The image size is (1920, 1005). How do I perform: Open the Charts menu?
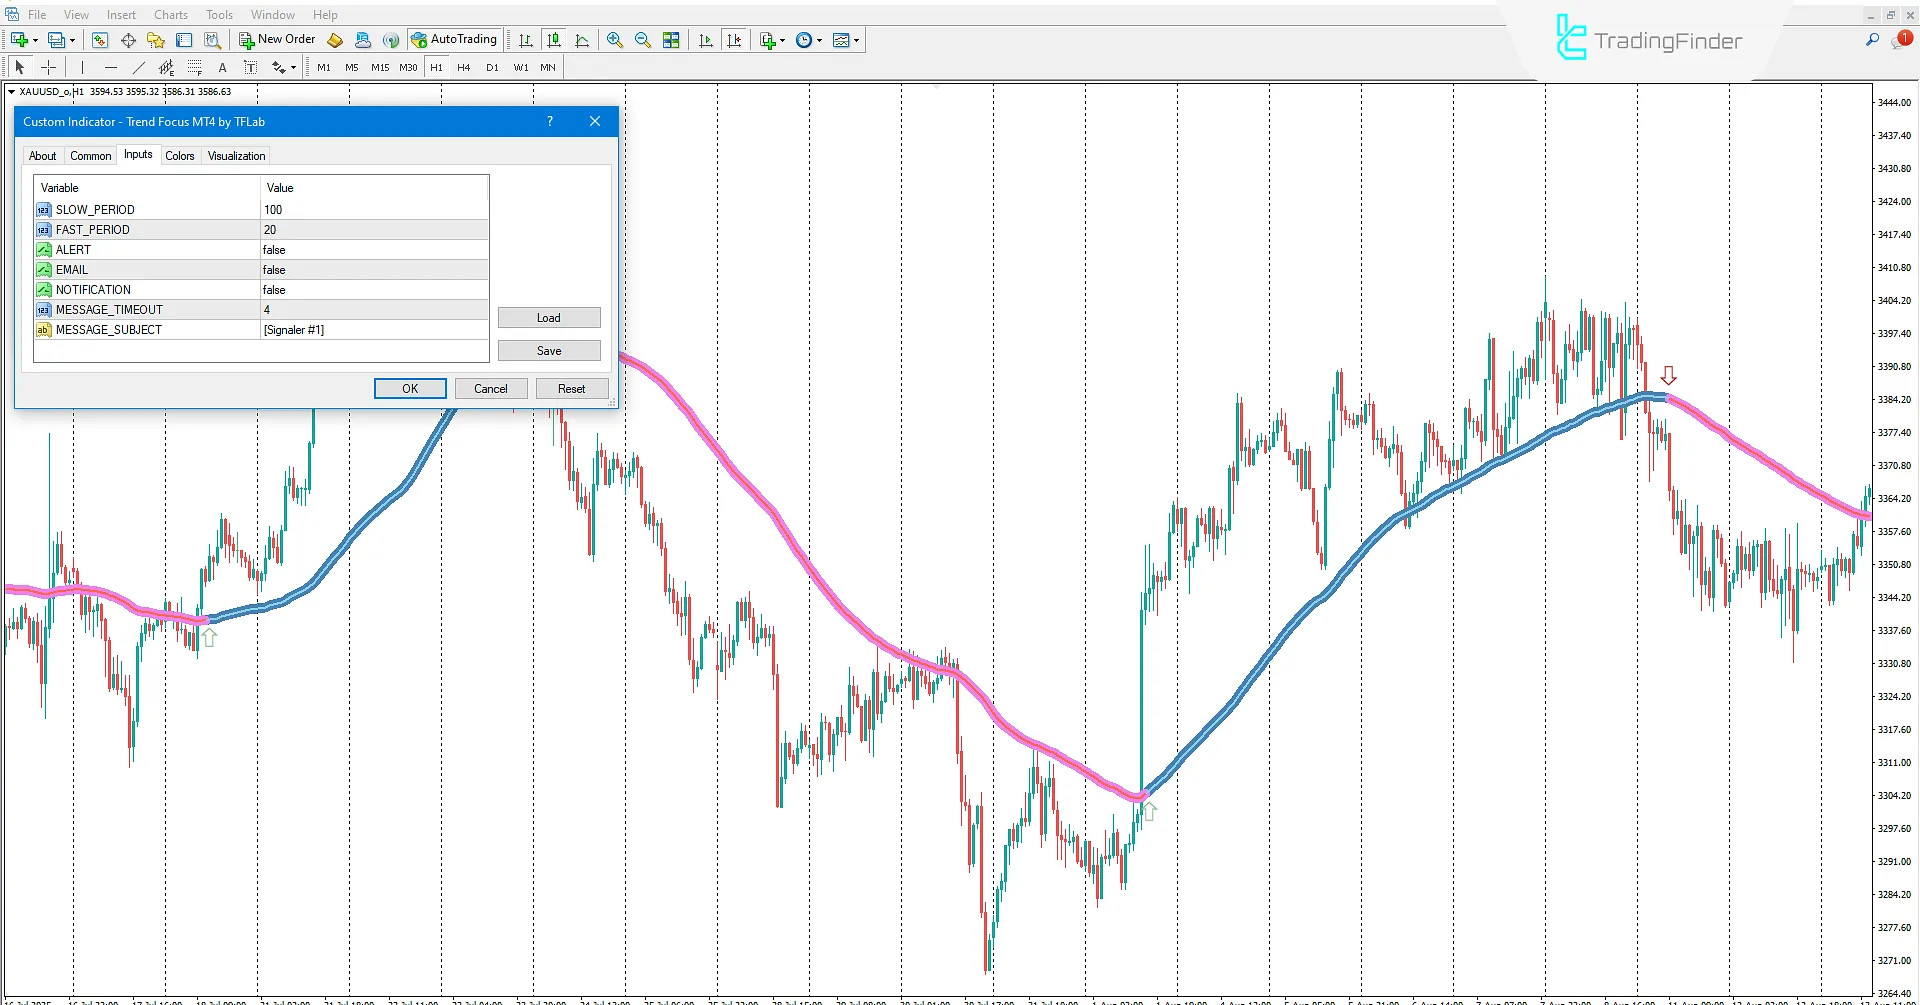[x=170, y=14]
